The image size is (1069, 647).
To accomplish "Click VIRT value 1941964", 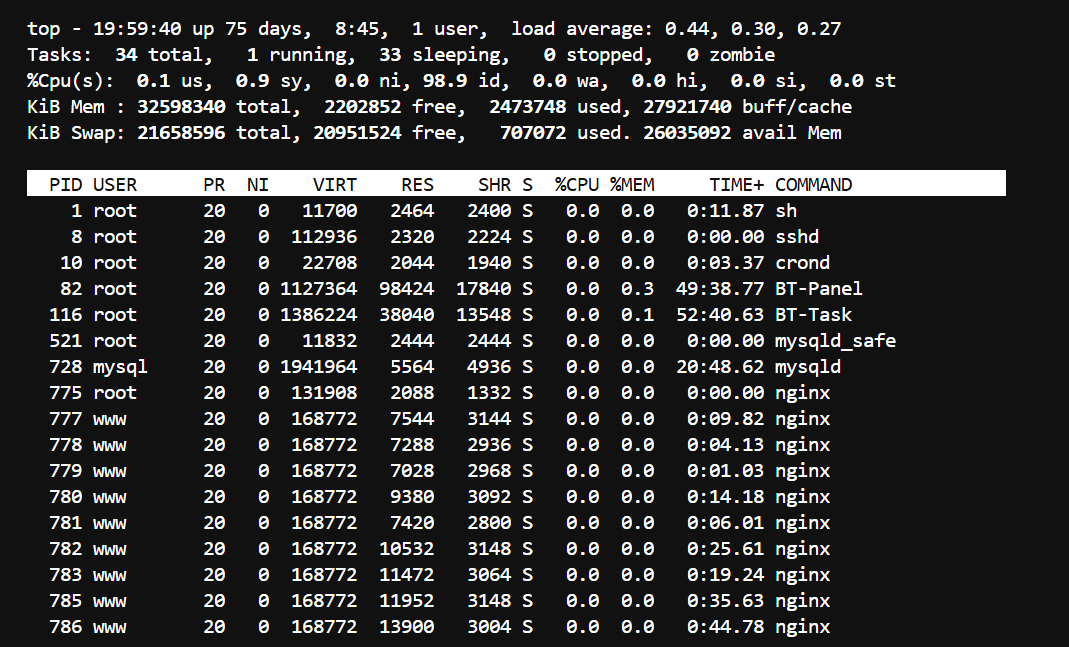I will coord(318,367).
